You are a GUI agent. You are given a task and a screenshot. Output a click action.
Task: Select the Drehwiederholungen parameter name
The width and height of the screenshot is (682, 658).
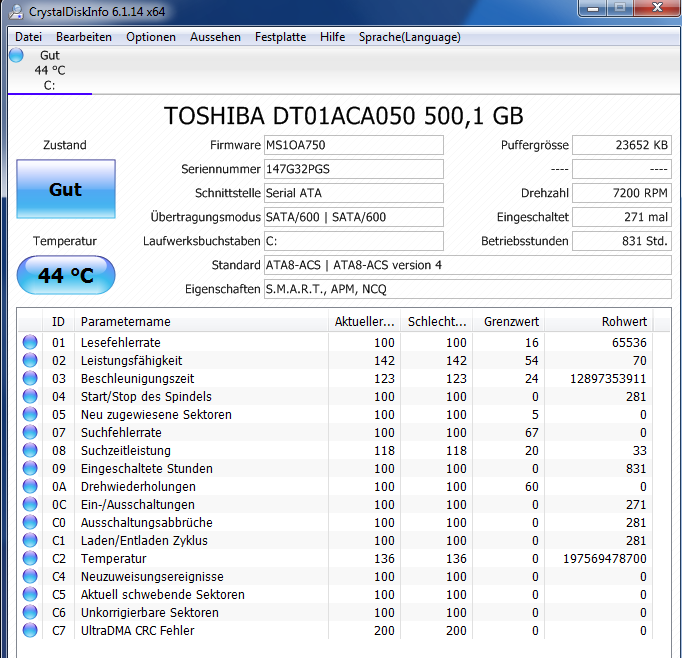coord(138,487)
